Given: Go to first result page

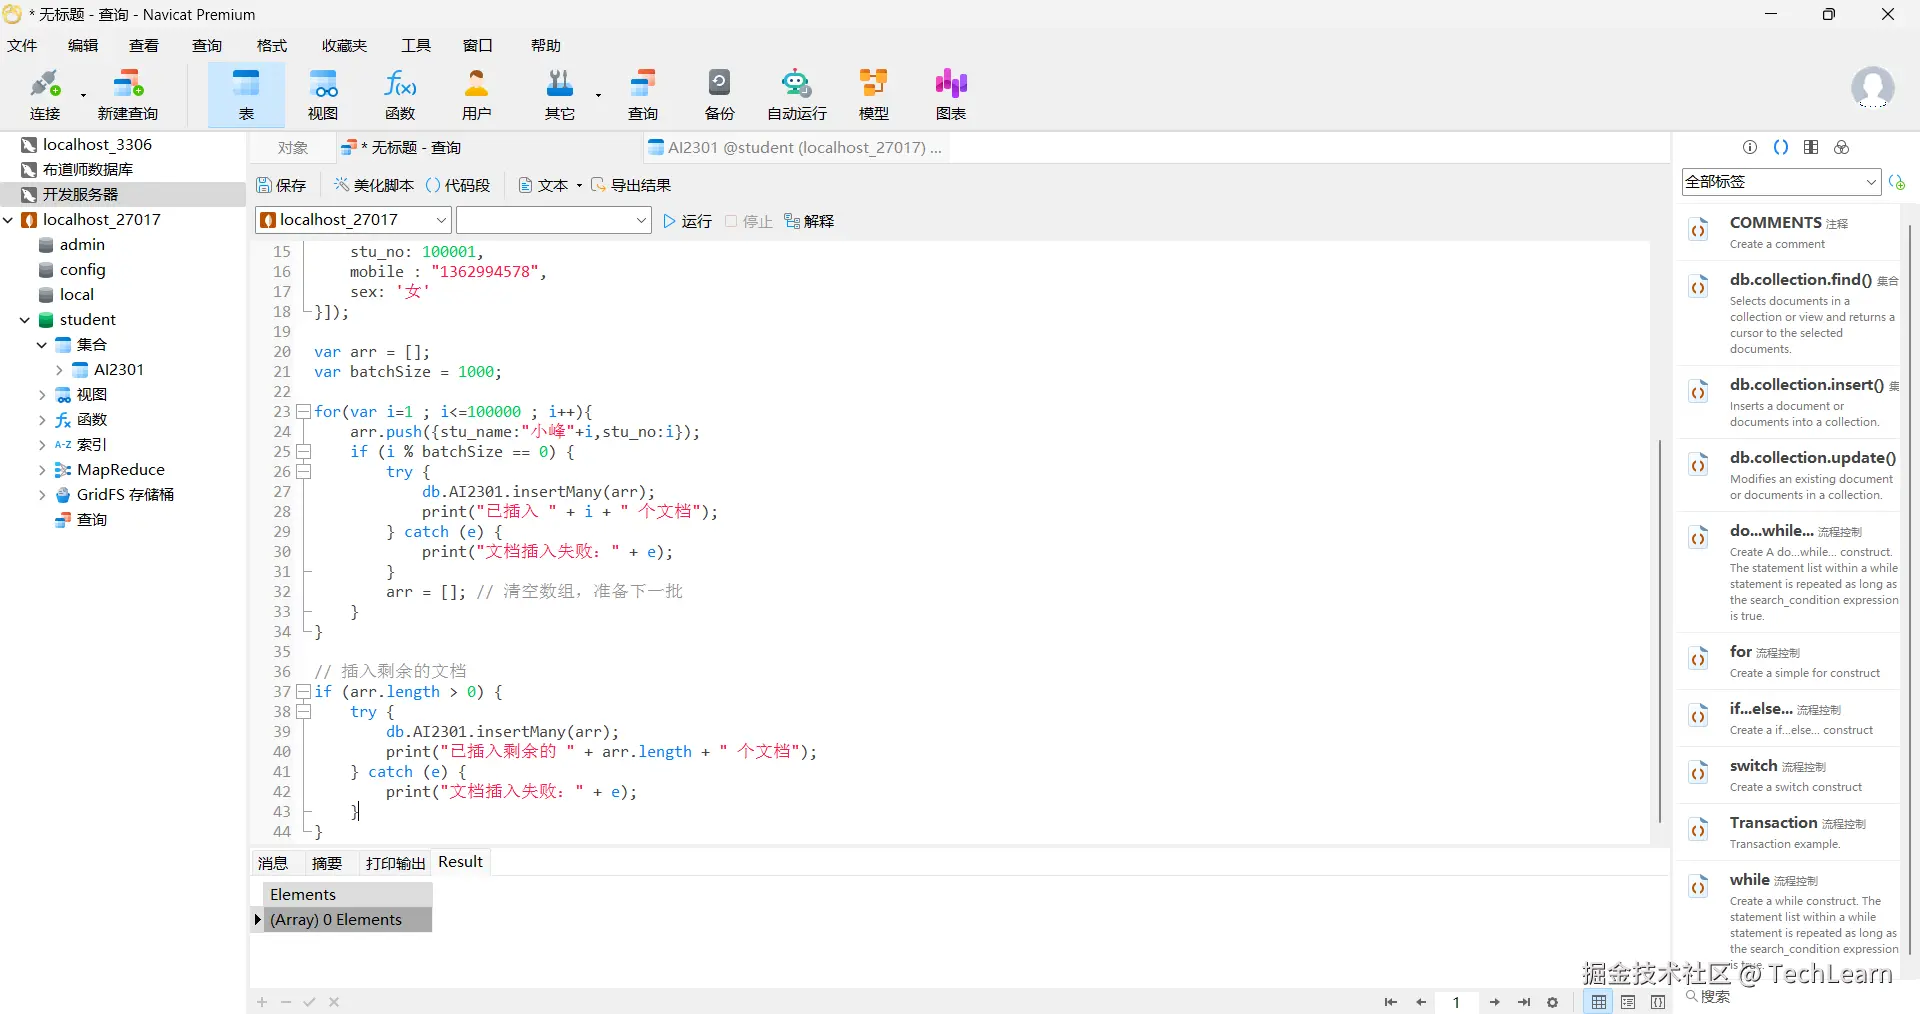Looking at the screenshot, I should 1390,1002.
